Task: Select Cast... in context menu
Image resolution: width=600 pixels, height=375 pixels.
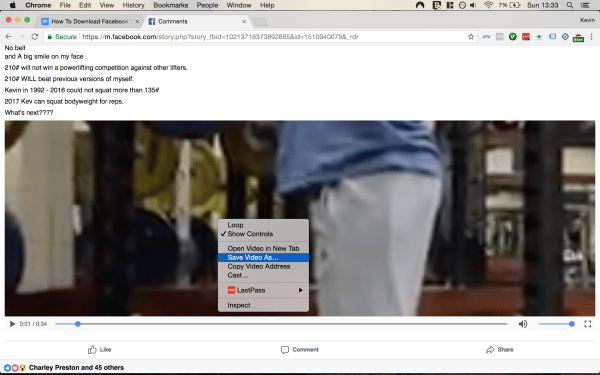Action: (263, 275)
